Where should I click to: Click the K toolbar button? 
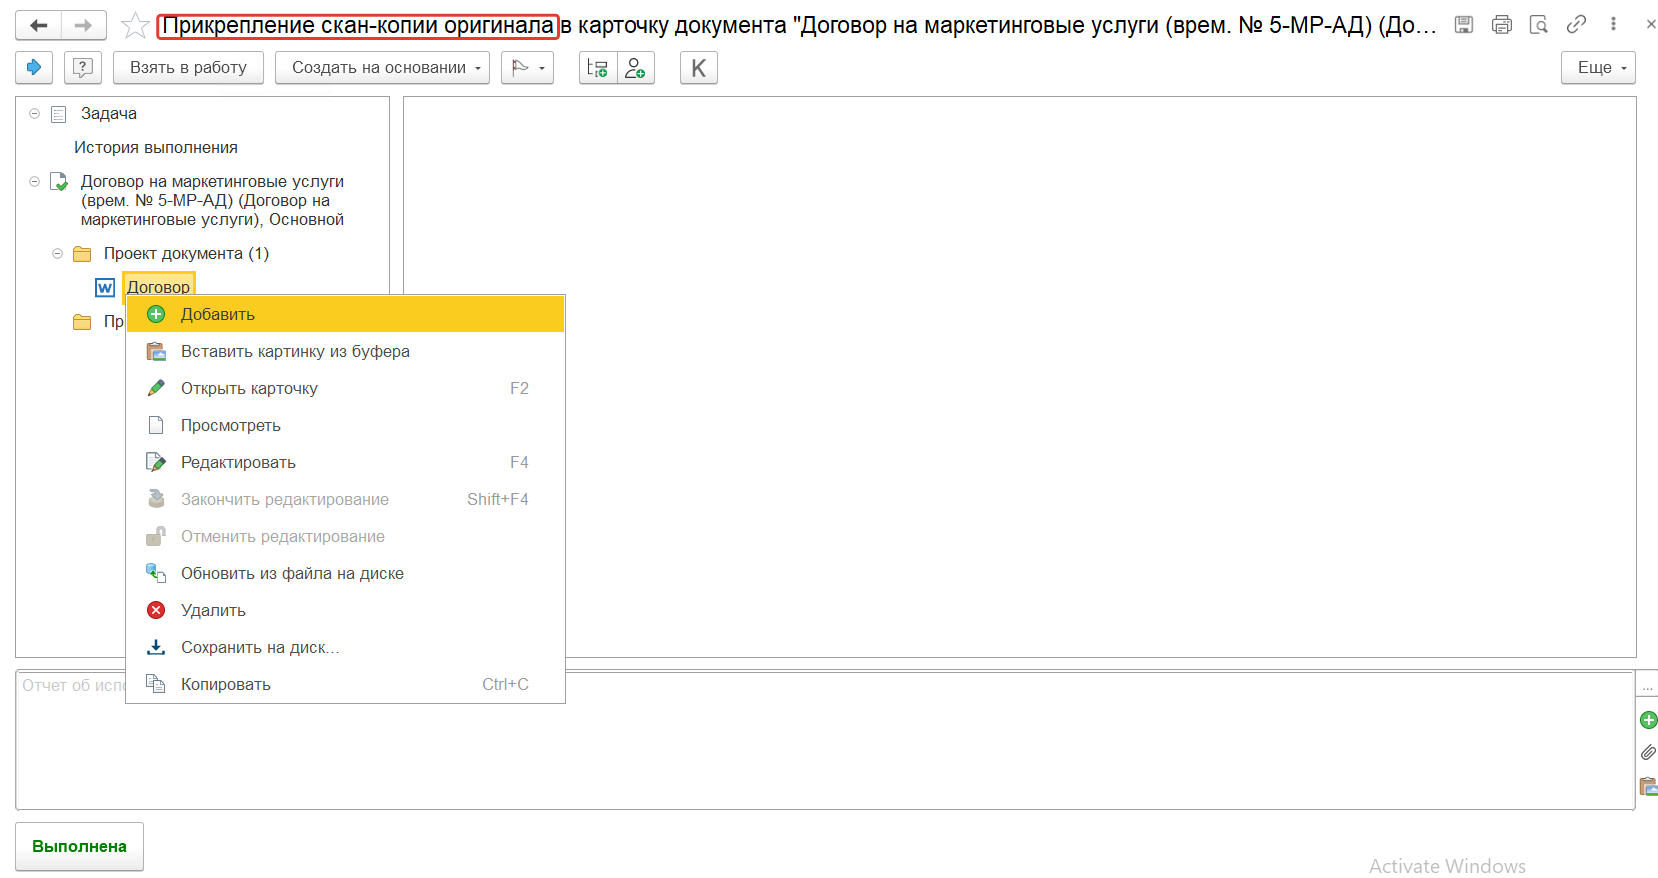(698, 68)
